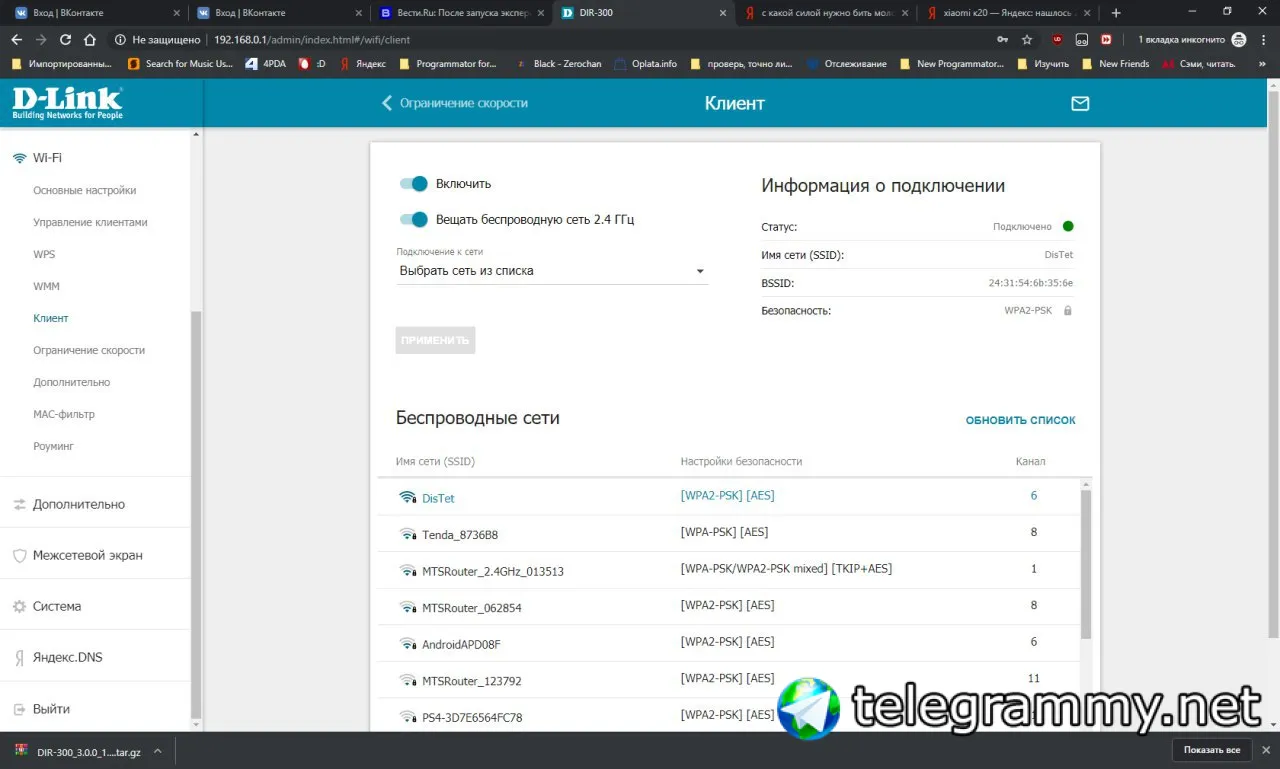Click the BSSID value 24:31:54:6b:35:6e
This screenshot has height=769, width=1280.
(1031, 283)
